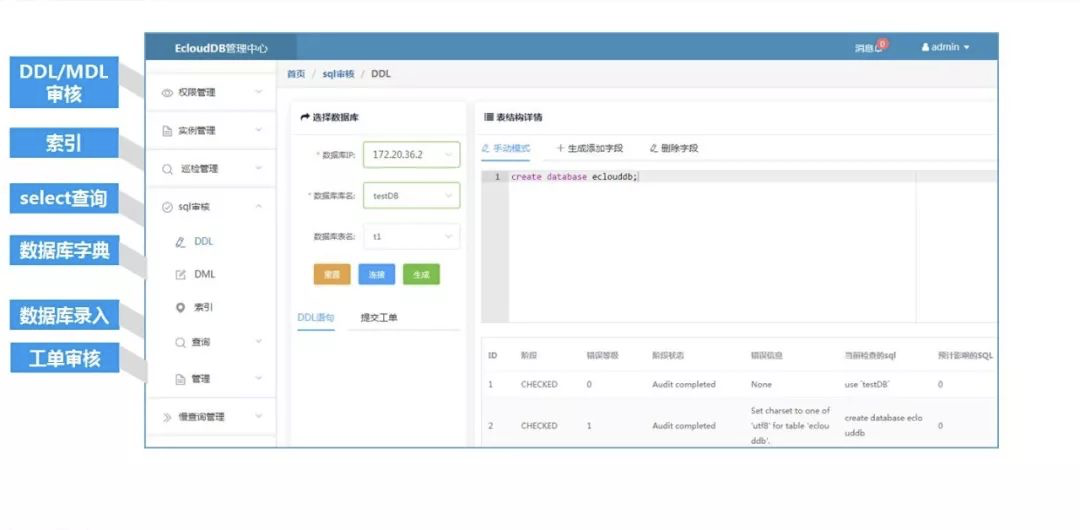Expand the 管理 submenu chevron
This screenshot has height=530, width=1080.
point(259,378)
